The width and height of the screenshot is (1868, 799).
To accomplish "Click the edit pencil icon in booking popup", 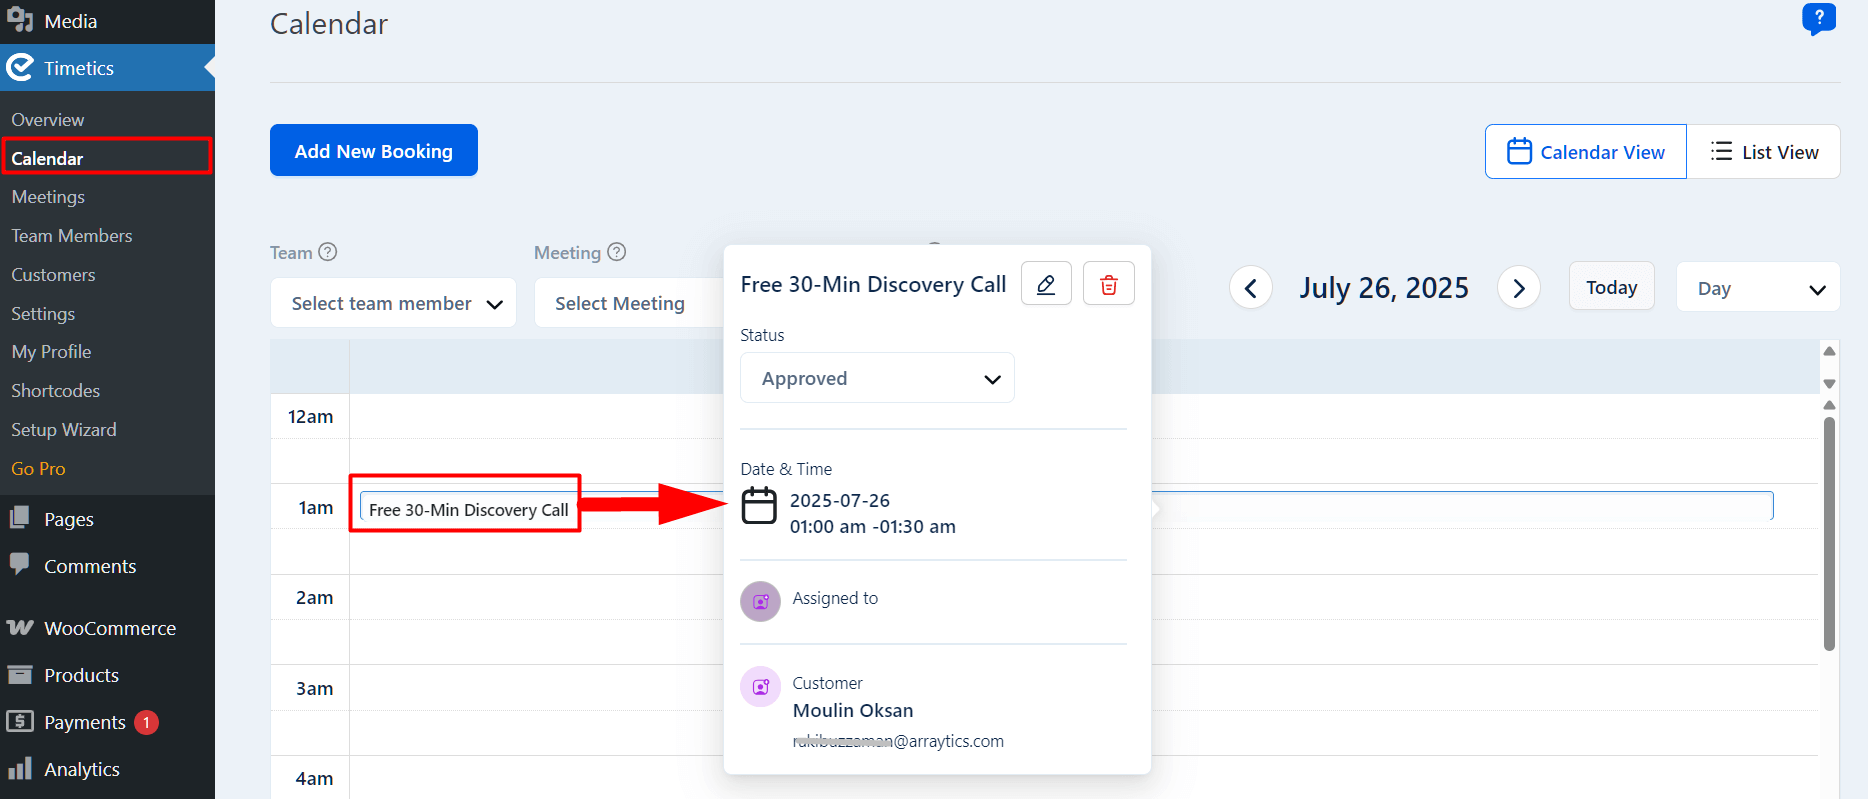I will [x=1046, y=284].
